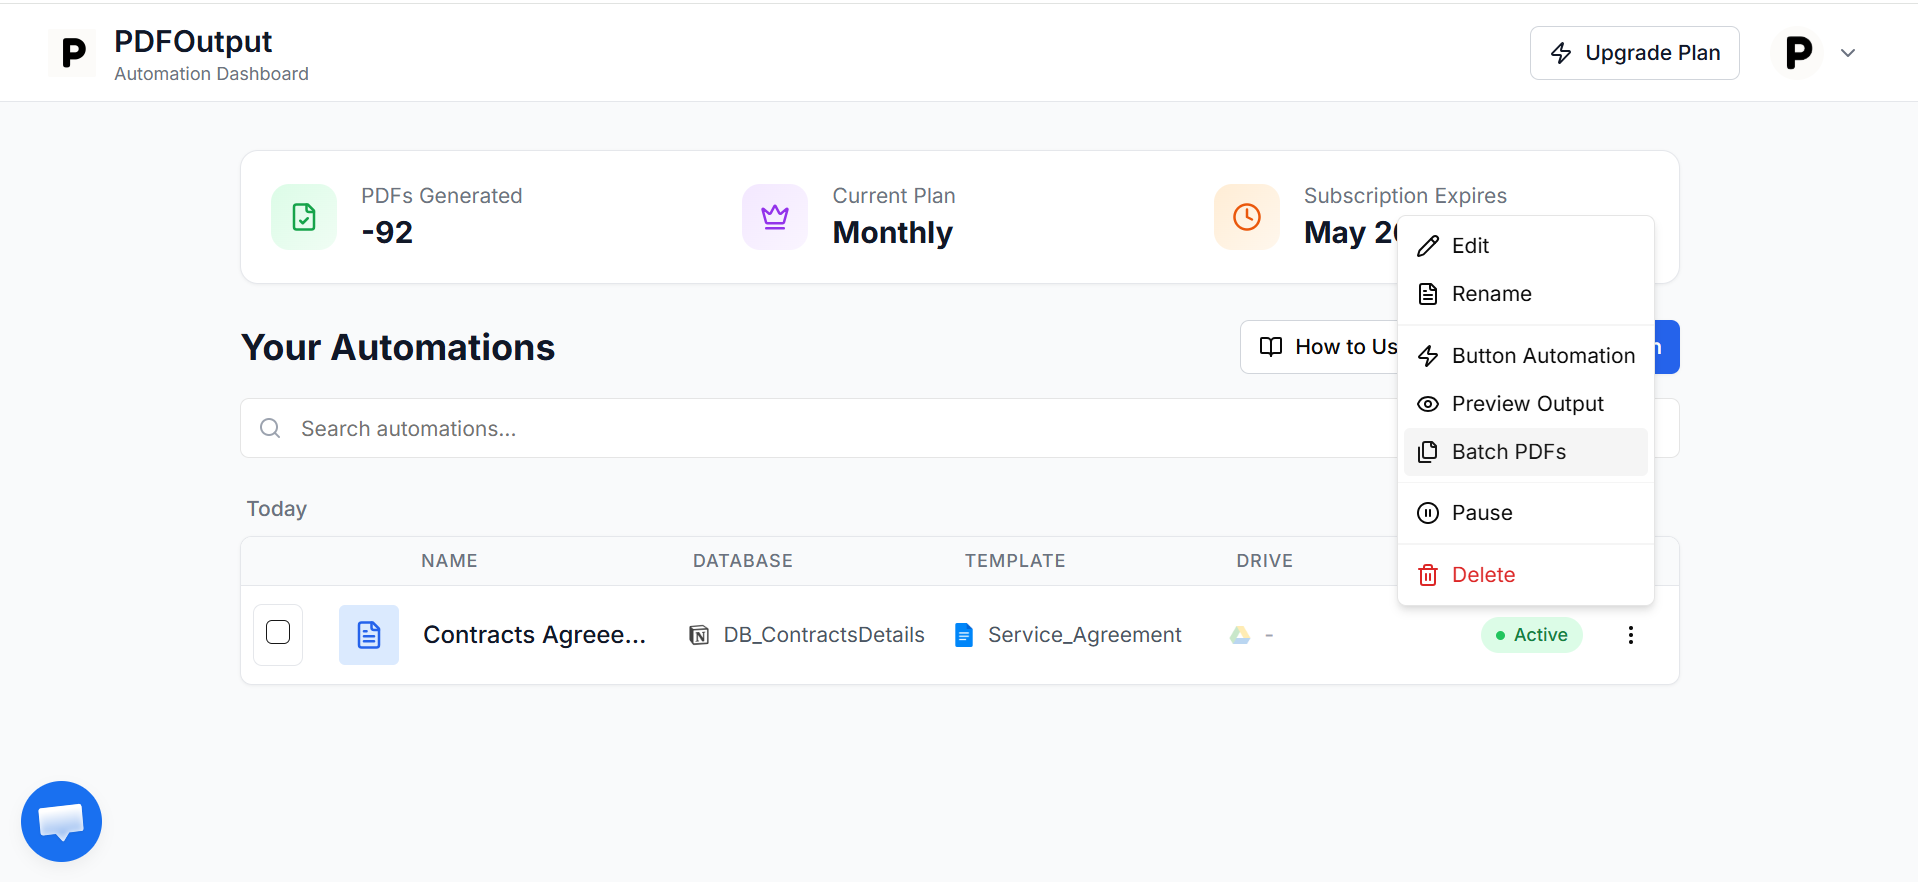Select Delete in the context menu

pos(1526,575)
